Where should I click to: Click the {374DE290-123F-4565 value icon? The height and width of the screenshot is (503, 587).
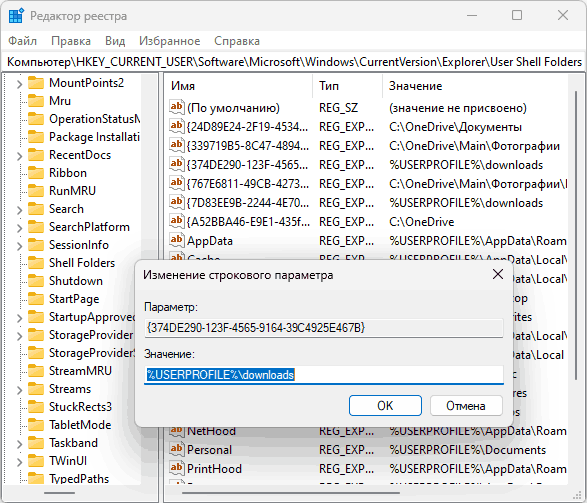[177, 164]
